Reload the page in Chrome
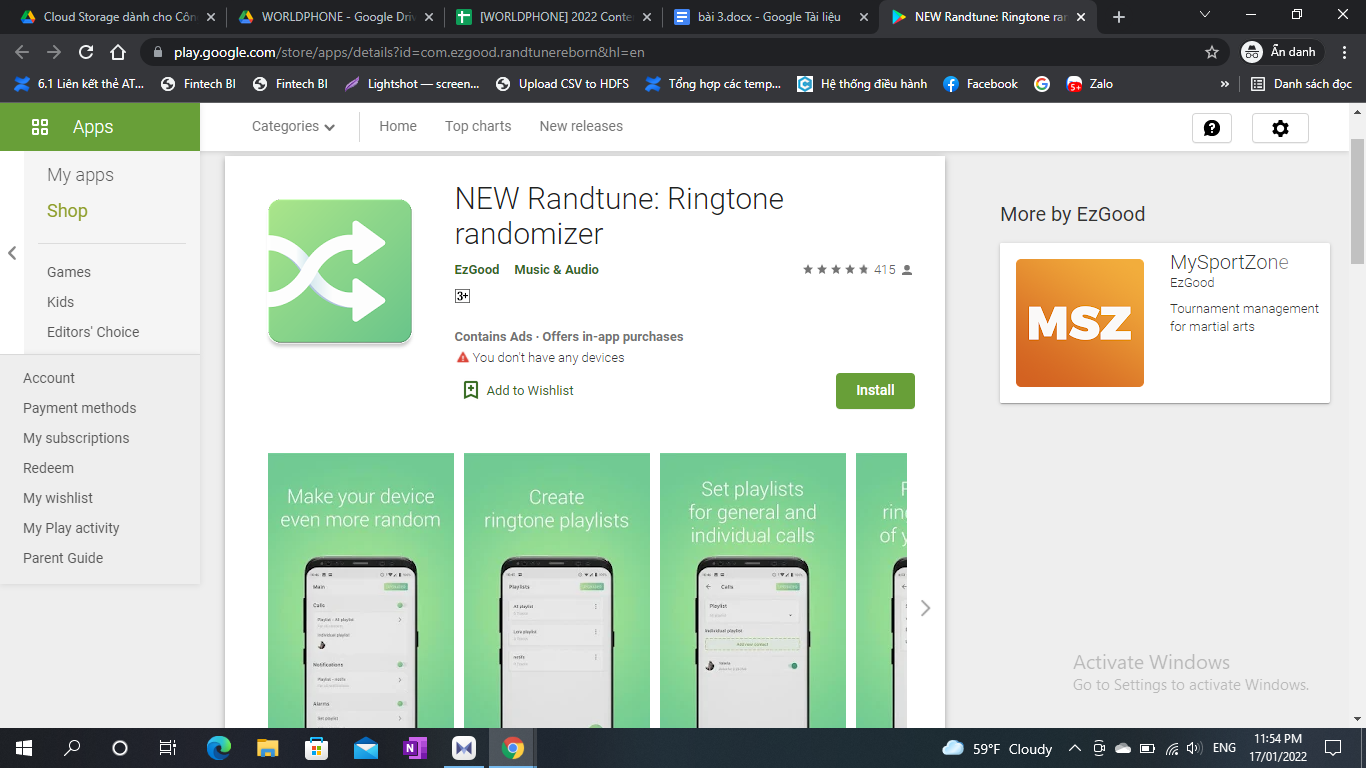1366x768 pixels. [x=86, y=52]
